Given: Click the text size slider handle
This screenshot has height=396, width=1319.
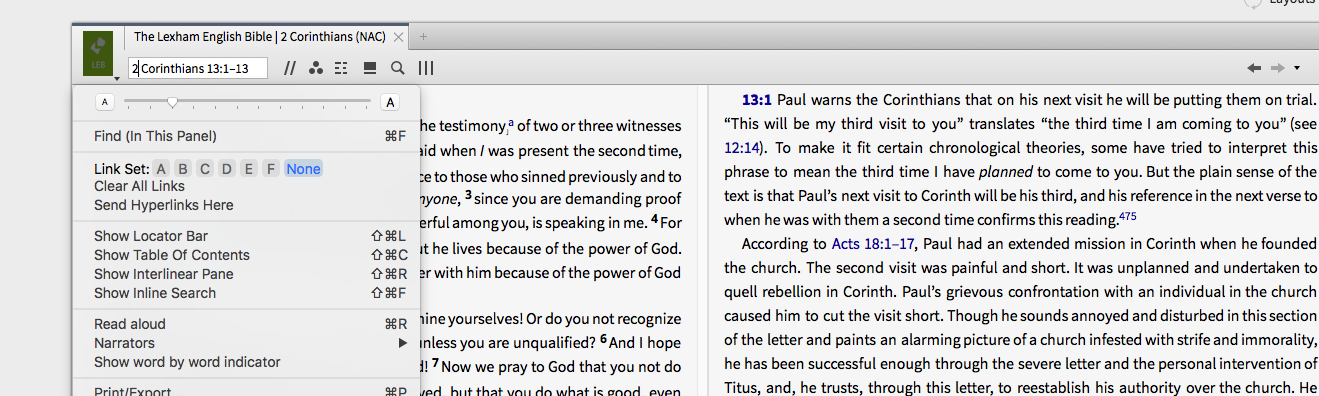Looking at the screenshot, I should 173,102.
